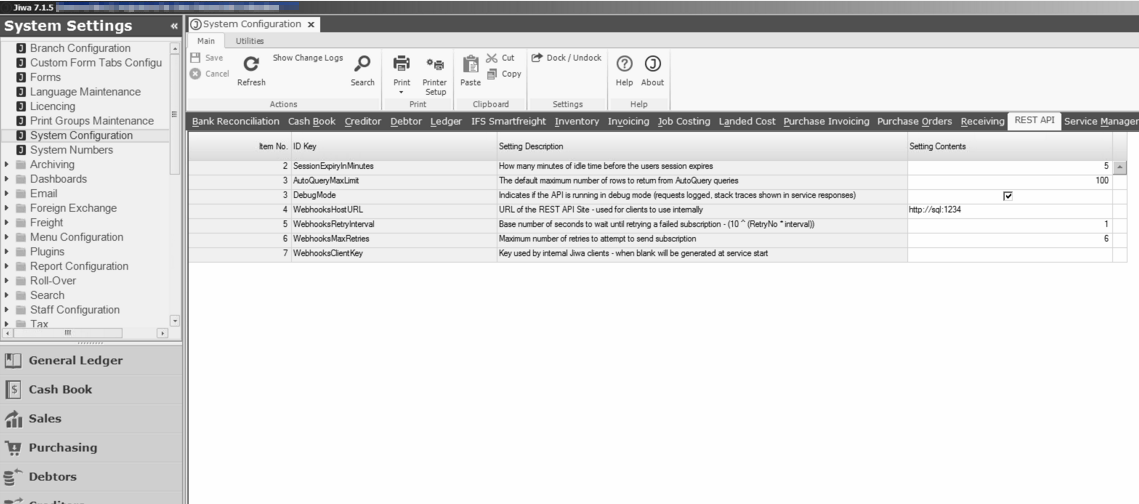This screenshot has width=1139, height=504.
Task: Select System Numbers in the tree
Action: click(x=66, y=150)
